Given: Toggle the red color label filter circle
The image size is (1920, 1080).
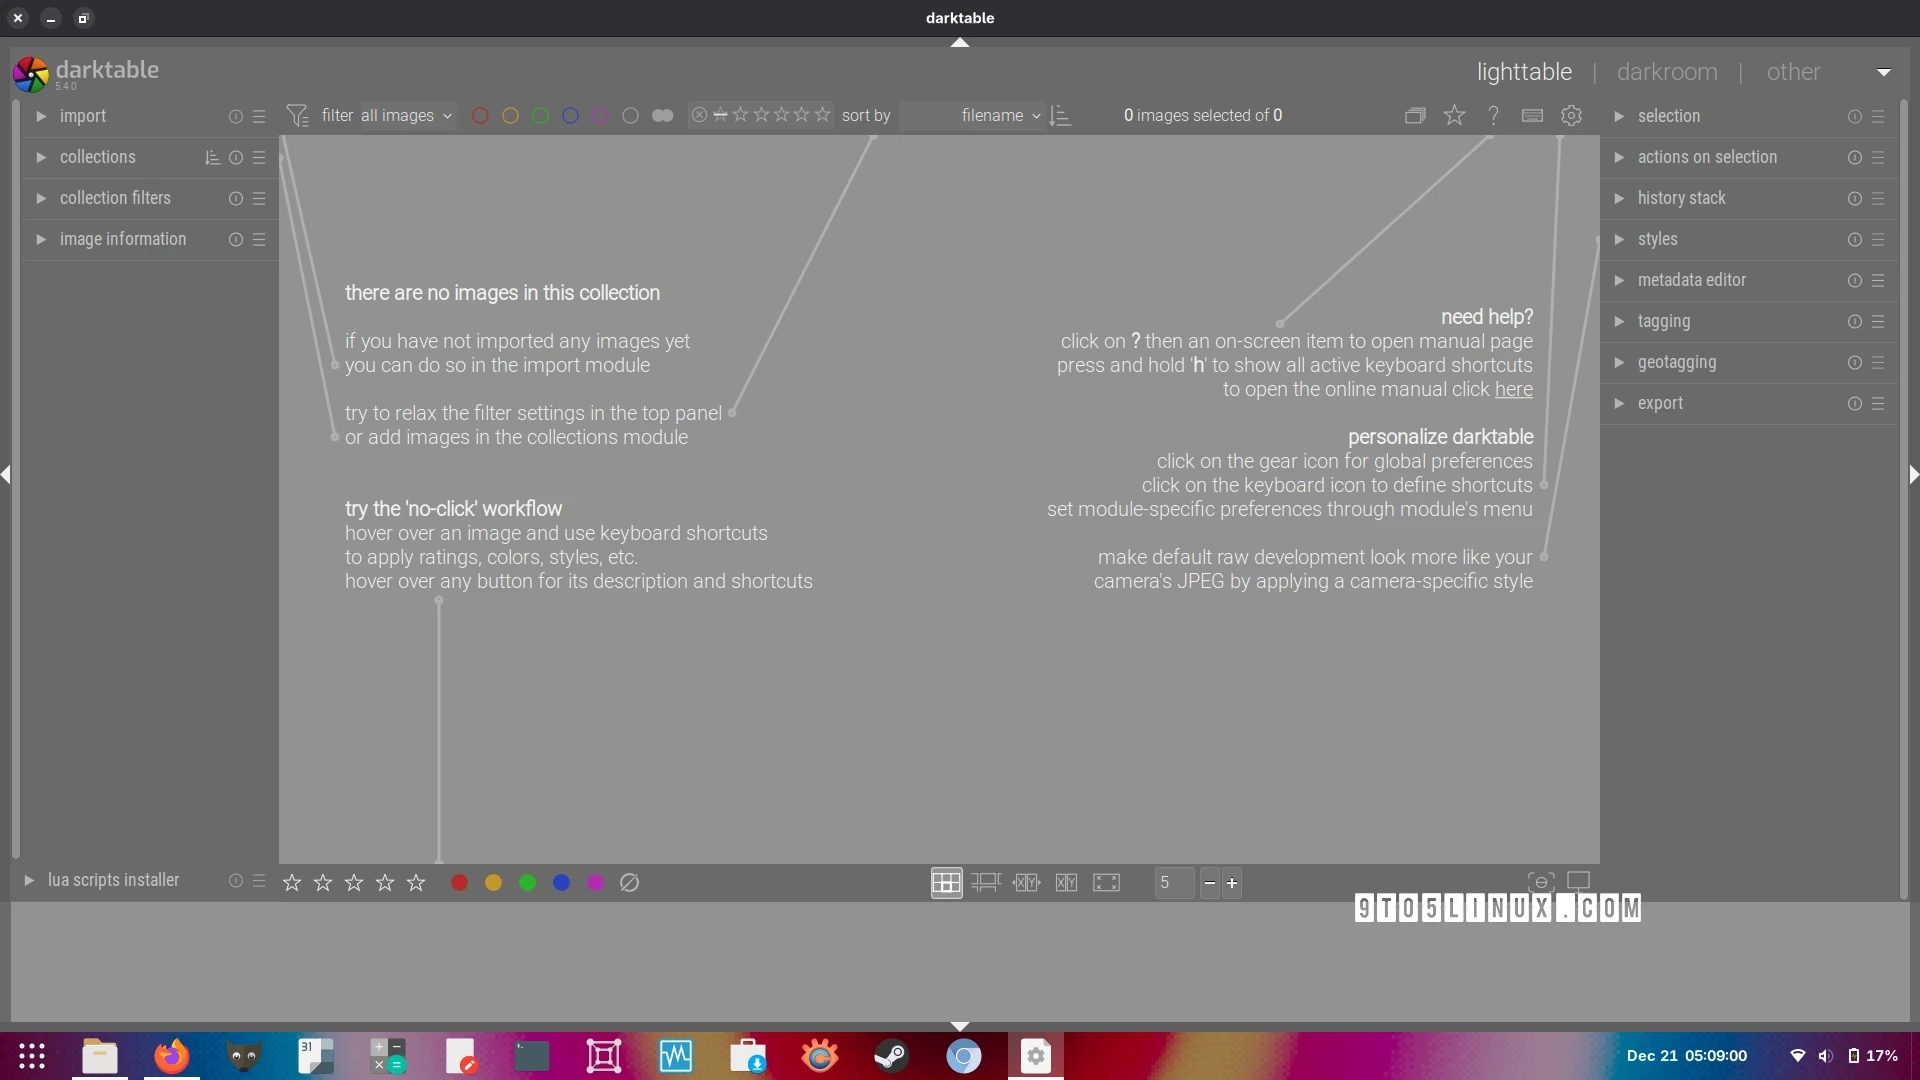Looking at the screenshot, I should (x=480, y=115).
